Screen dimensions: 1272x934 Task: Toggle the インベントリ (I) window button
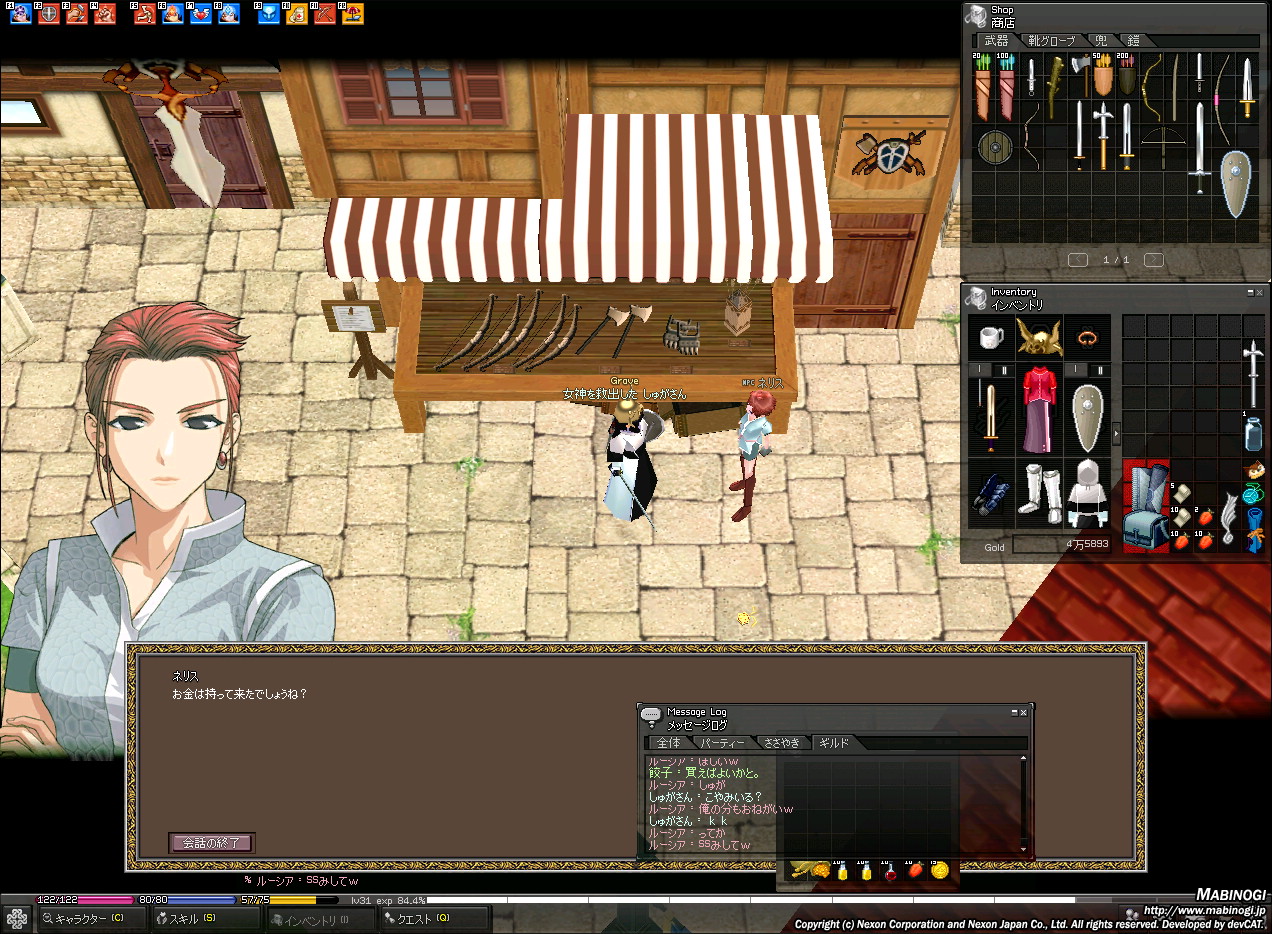pos(320,919)
